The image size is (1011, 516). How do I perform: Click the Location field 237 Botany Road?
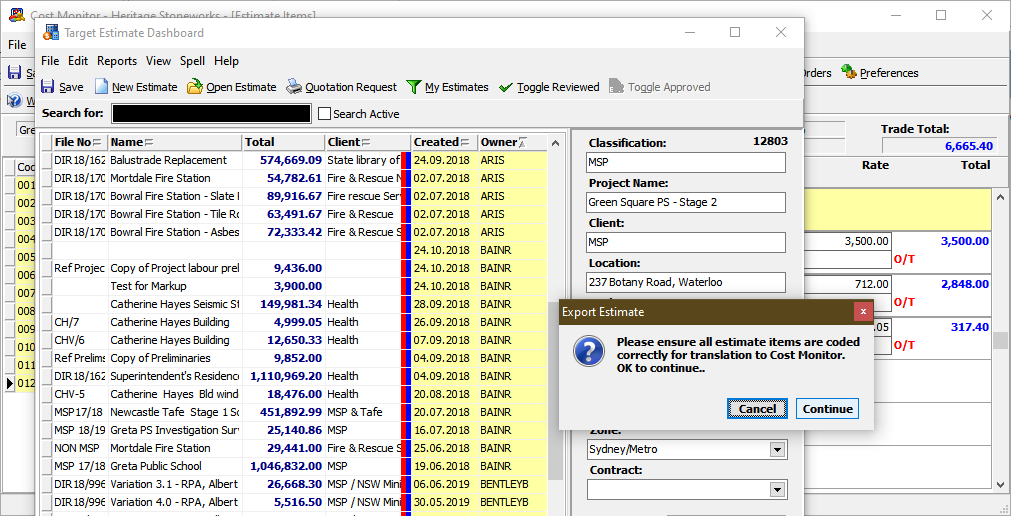[x=686, y=282]
